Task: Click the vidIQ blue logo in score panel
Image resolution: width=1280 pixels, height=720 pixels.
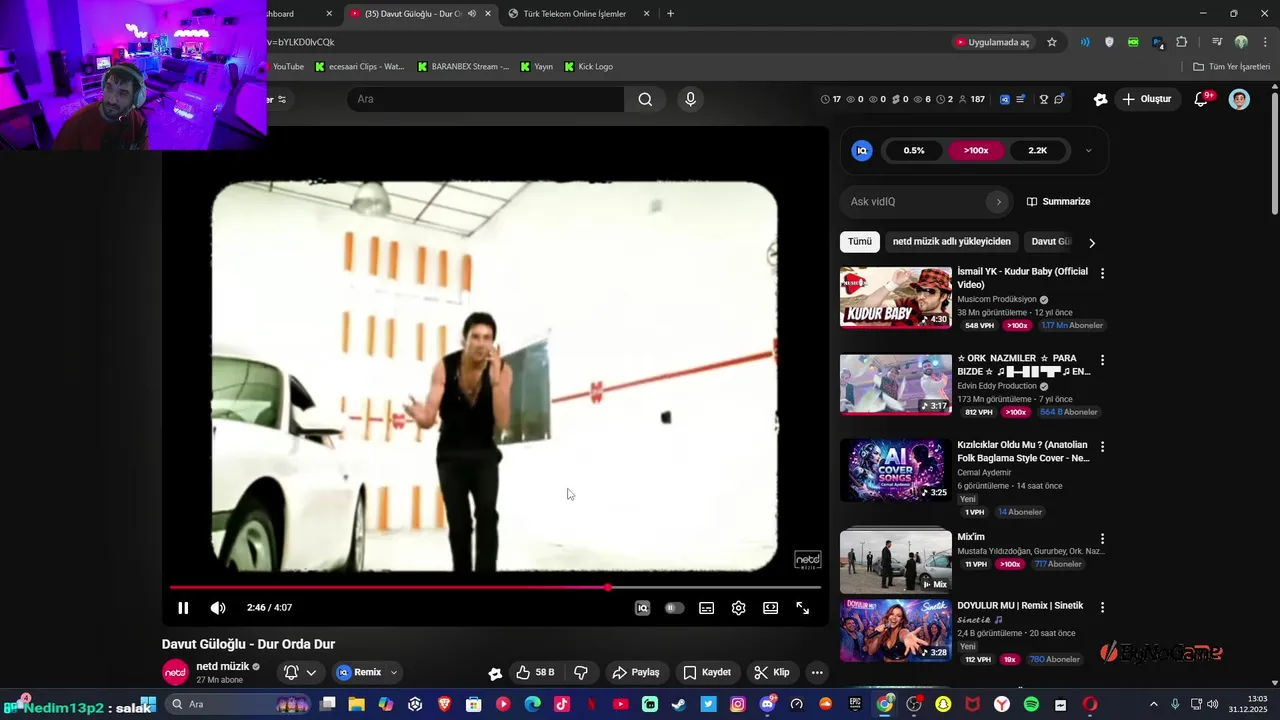Action: [862, 150]
